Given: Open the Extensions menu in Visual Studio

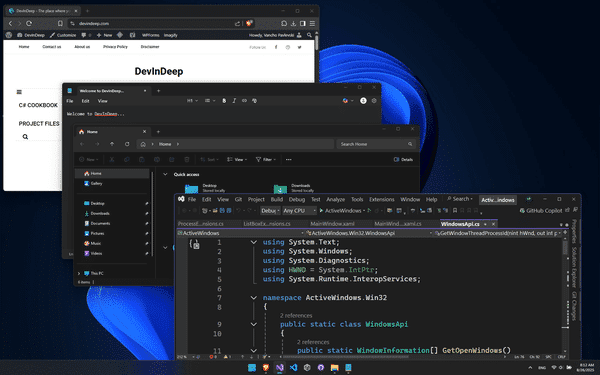Looking at the screenshot, I should 382,199.
